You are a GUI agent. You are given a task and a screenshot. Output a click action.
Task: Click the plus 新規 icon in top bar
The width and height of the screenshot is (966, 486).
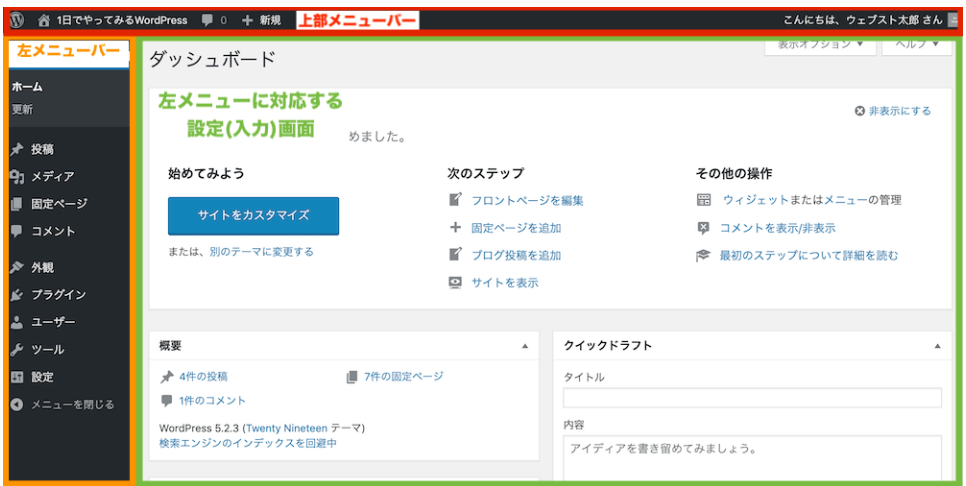[248, 20]
